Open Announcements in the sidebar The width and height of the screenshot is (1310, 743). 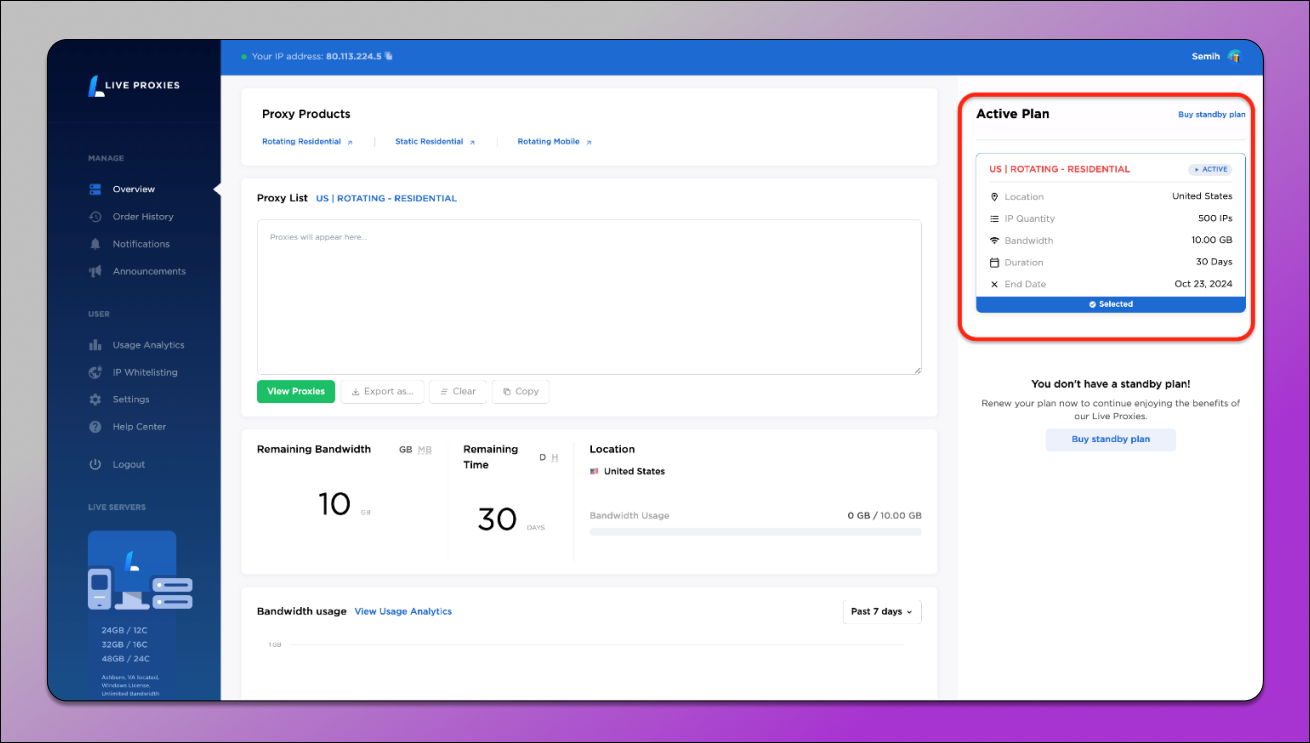[149, 271]
